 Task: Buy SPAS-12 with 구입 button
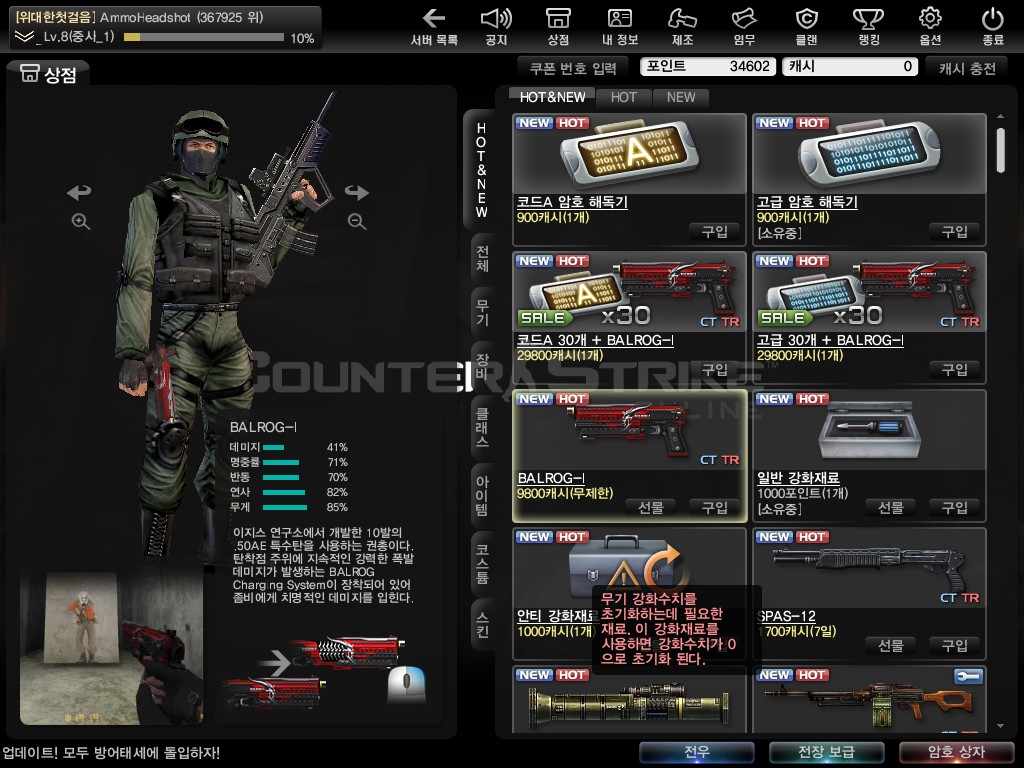pos(954,646)
